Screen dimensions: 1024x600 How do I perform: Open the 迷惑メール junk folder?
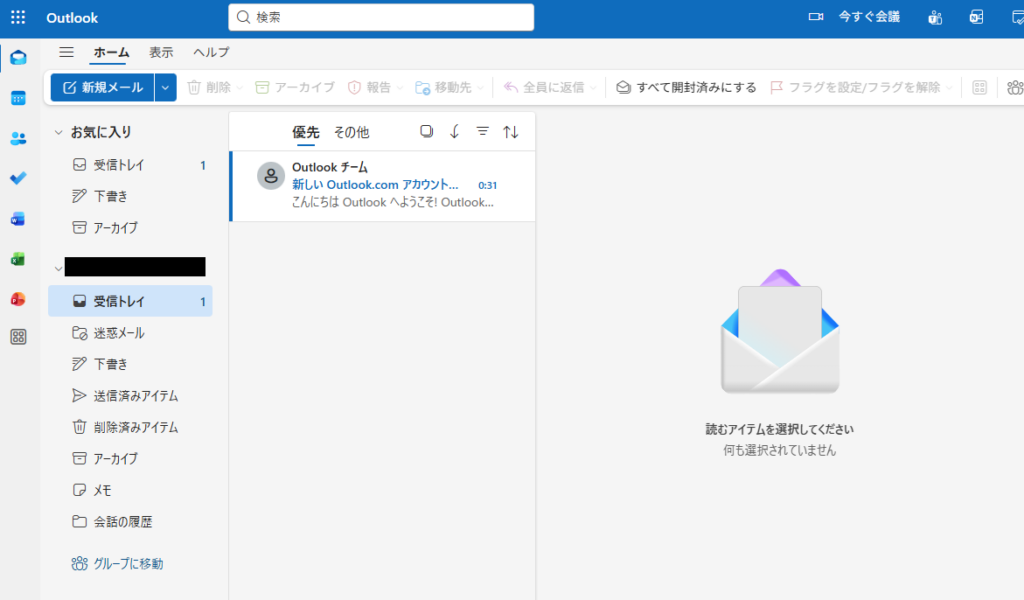[x=119, y=332]
